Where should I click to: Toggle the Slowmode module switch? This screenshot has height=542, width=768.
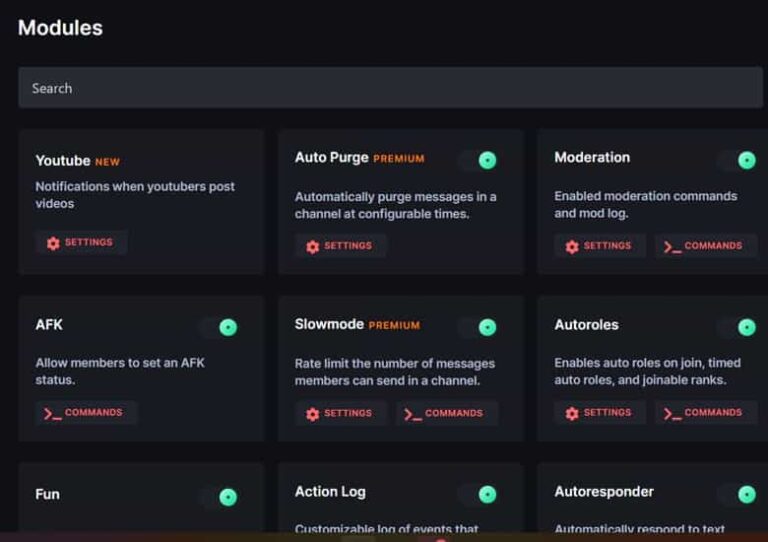pos(478,327)
